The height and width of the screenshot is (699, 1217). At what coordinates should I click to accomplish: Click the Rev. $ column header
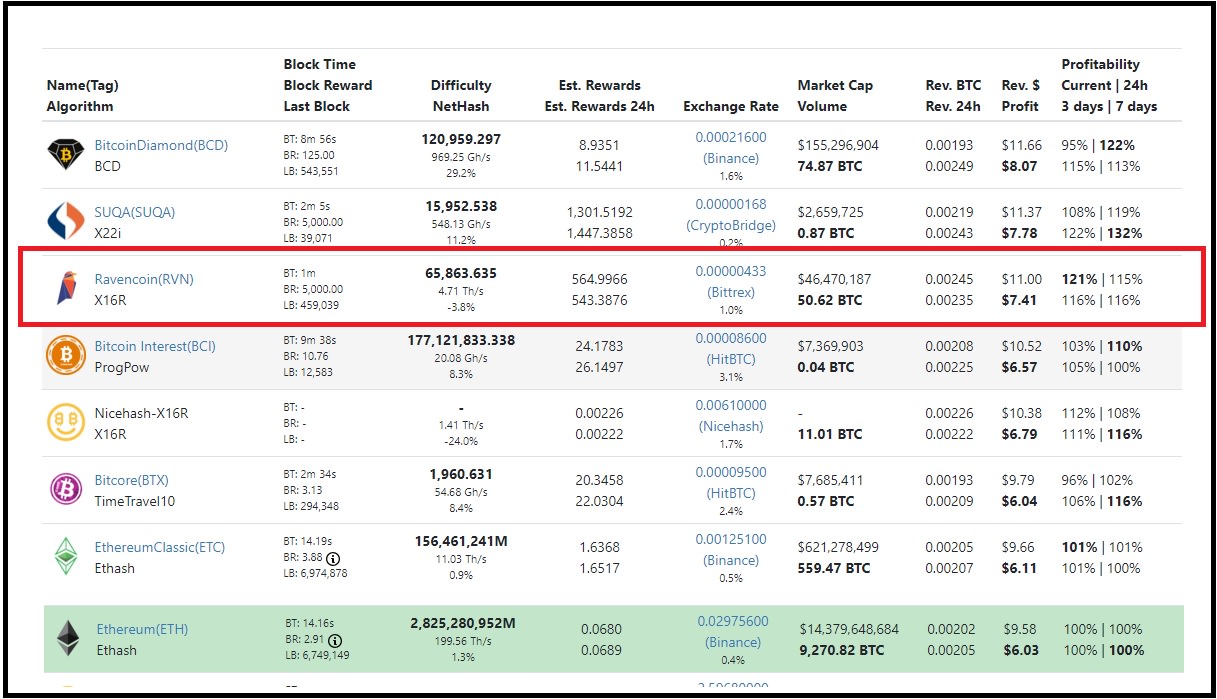click(1020, 86)
